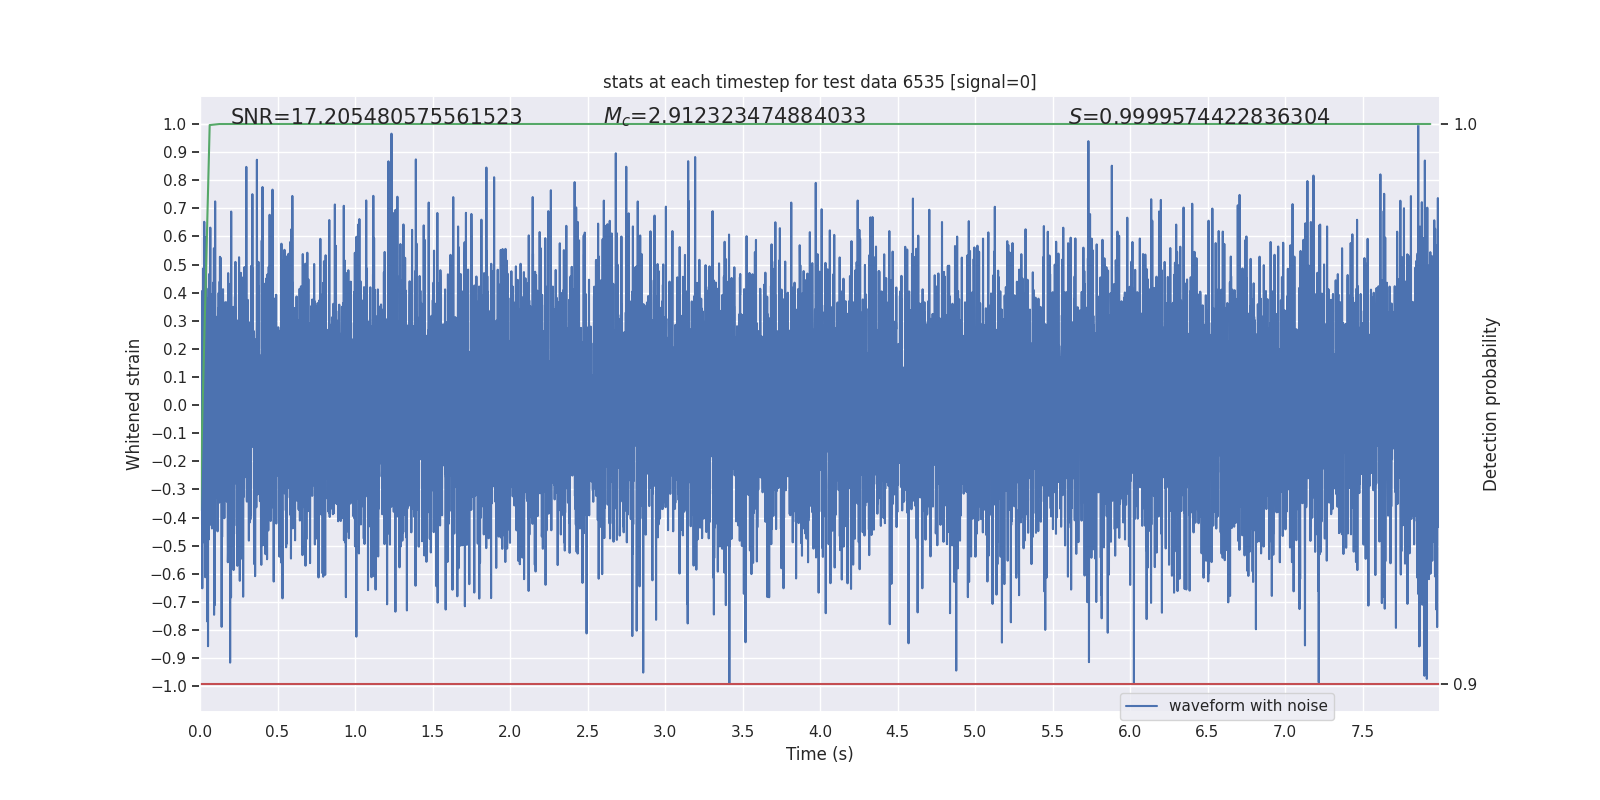Click the 1.0 tick label on time axis
The height and width of the screenshot is (800, 1600).
(x=355, y=732)
